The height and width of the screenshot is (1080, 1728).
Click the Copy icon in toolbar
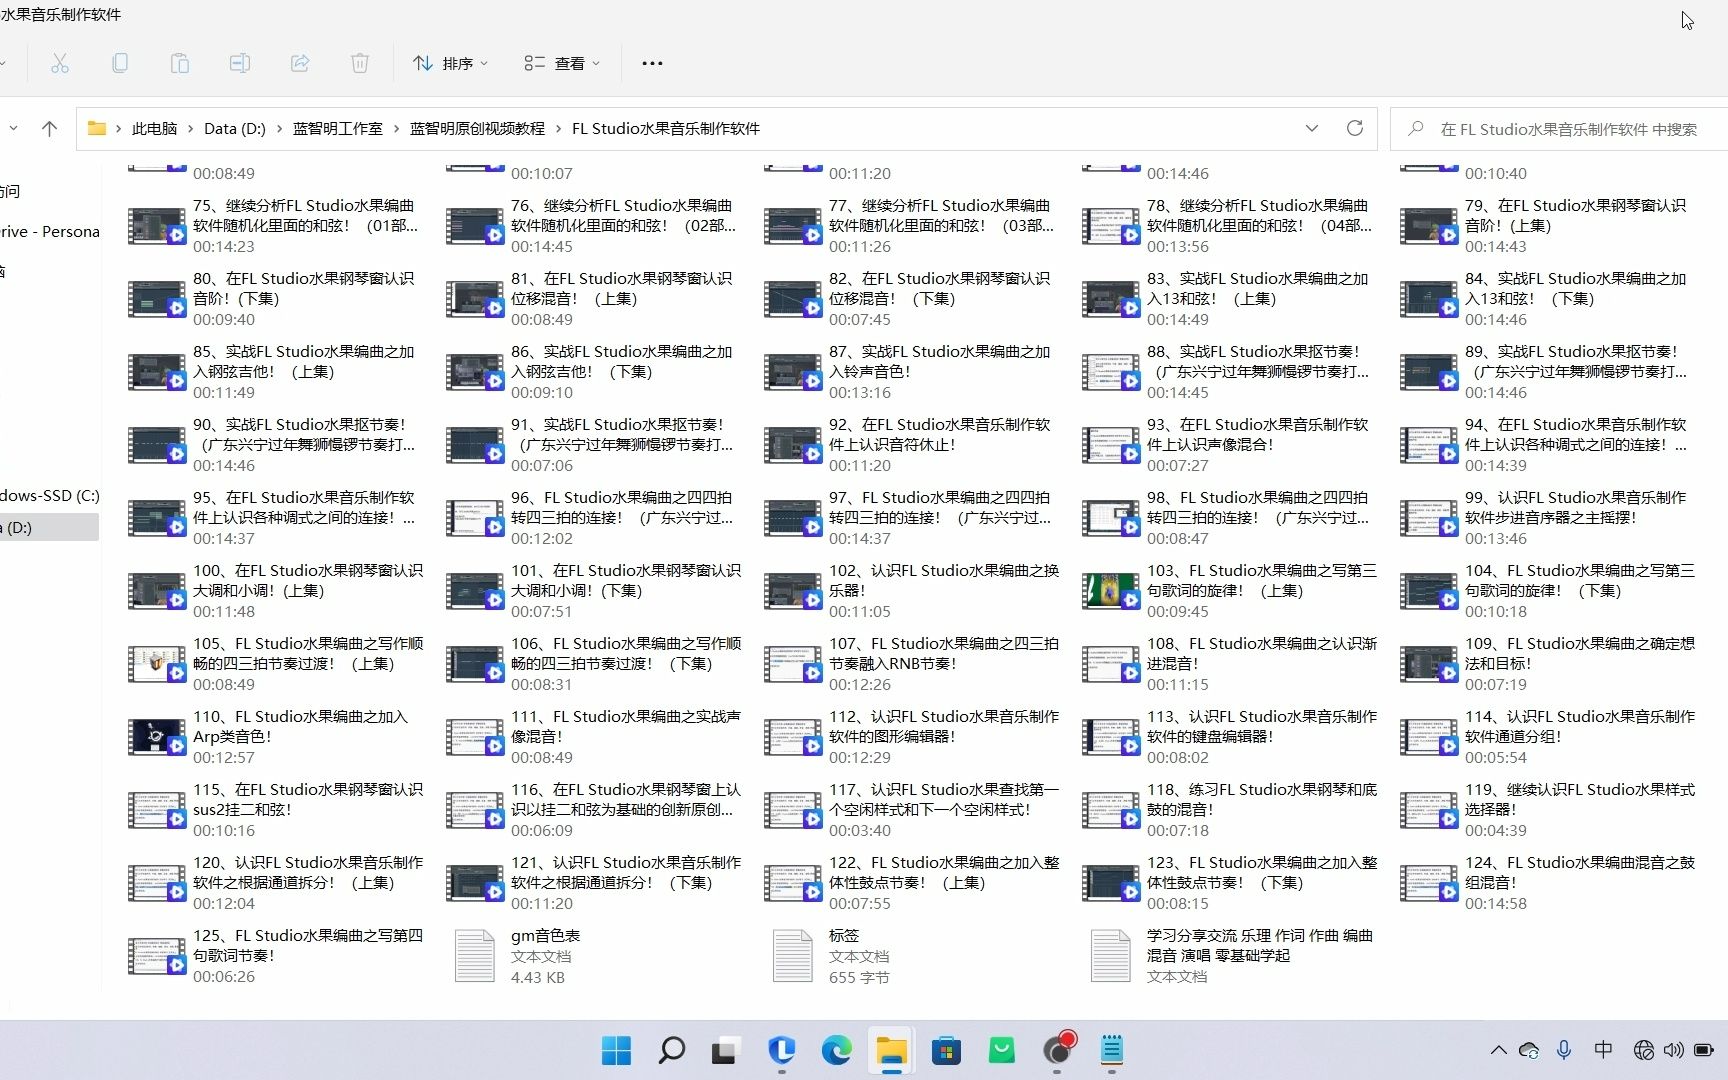pos(120,63)
